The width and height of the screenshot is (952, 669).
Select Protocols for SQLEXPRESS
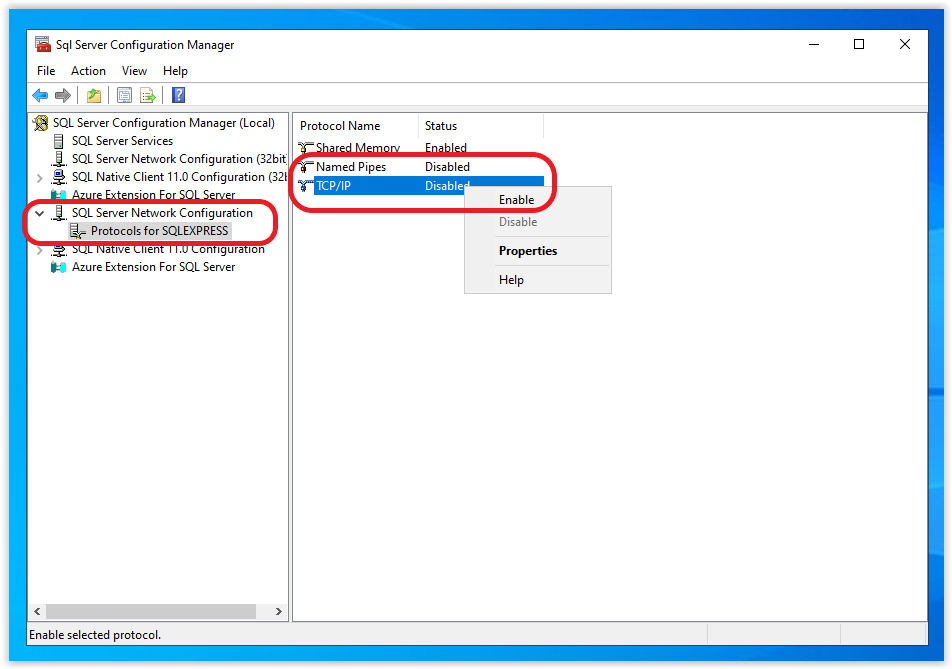pos(159,231)
